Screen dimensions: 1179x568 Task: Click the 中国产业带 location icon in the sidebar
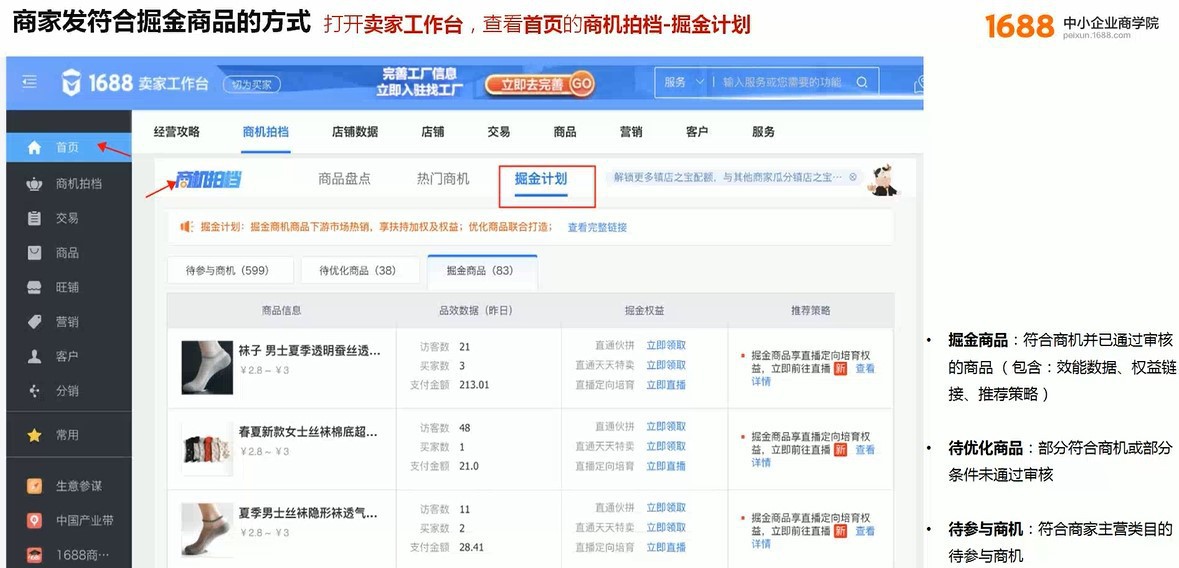pyautogui.click(x=35, y=521)
